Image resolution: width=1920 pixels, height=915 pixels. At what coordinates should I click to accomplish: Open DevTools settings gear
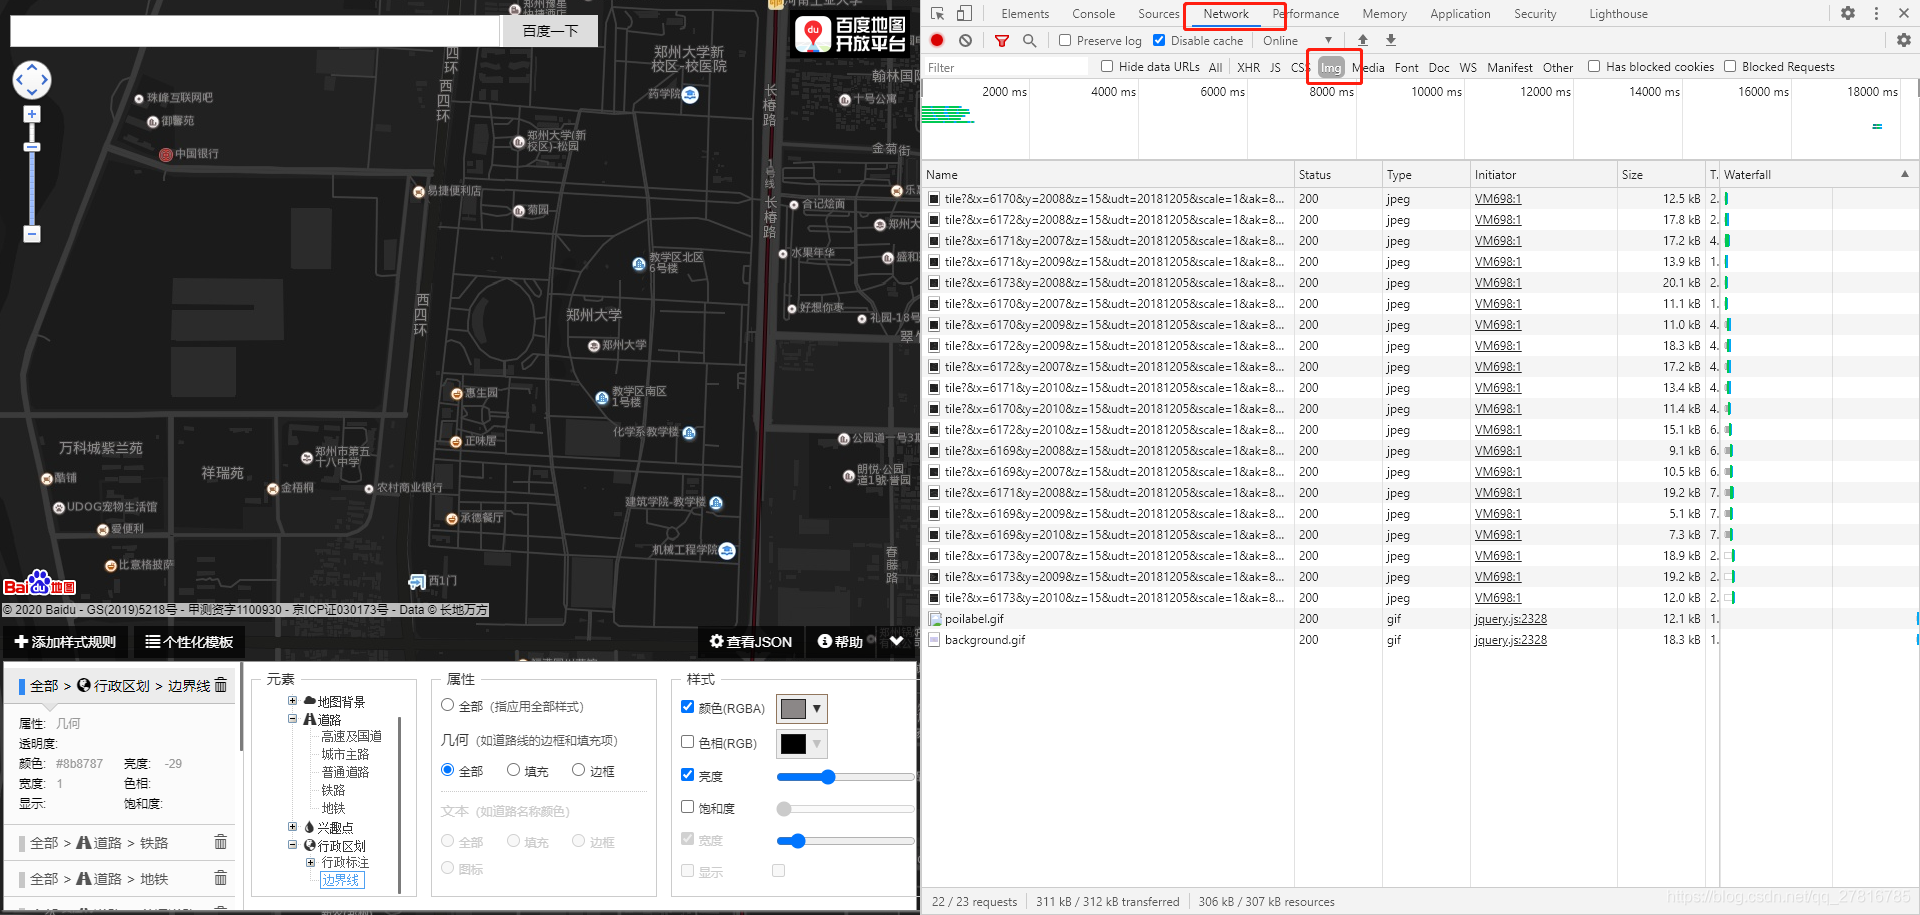[1847, 14]
